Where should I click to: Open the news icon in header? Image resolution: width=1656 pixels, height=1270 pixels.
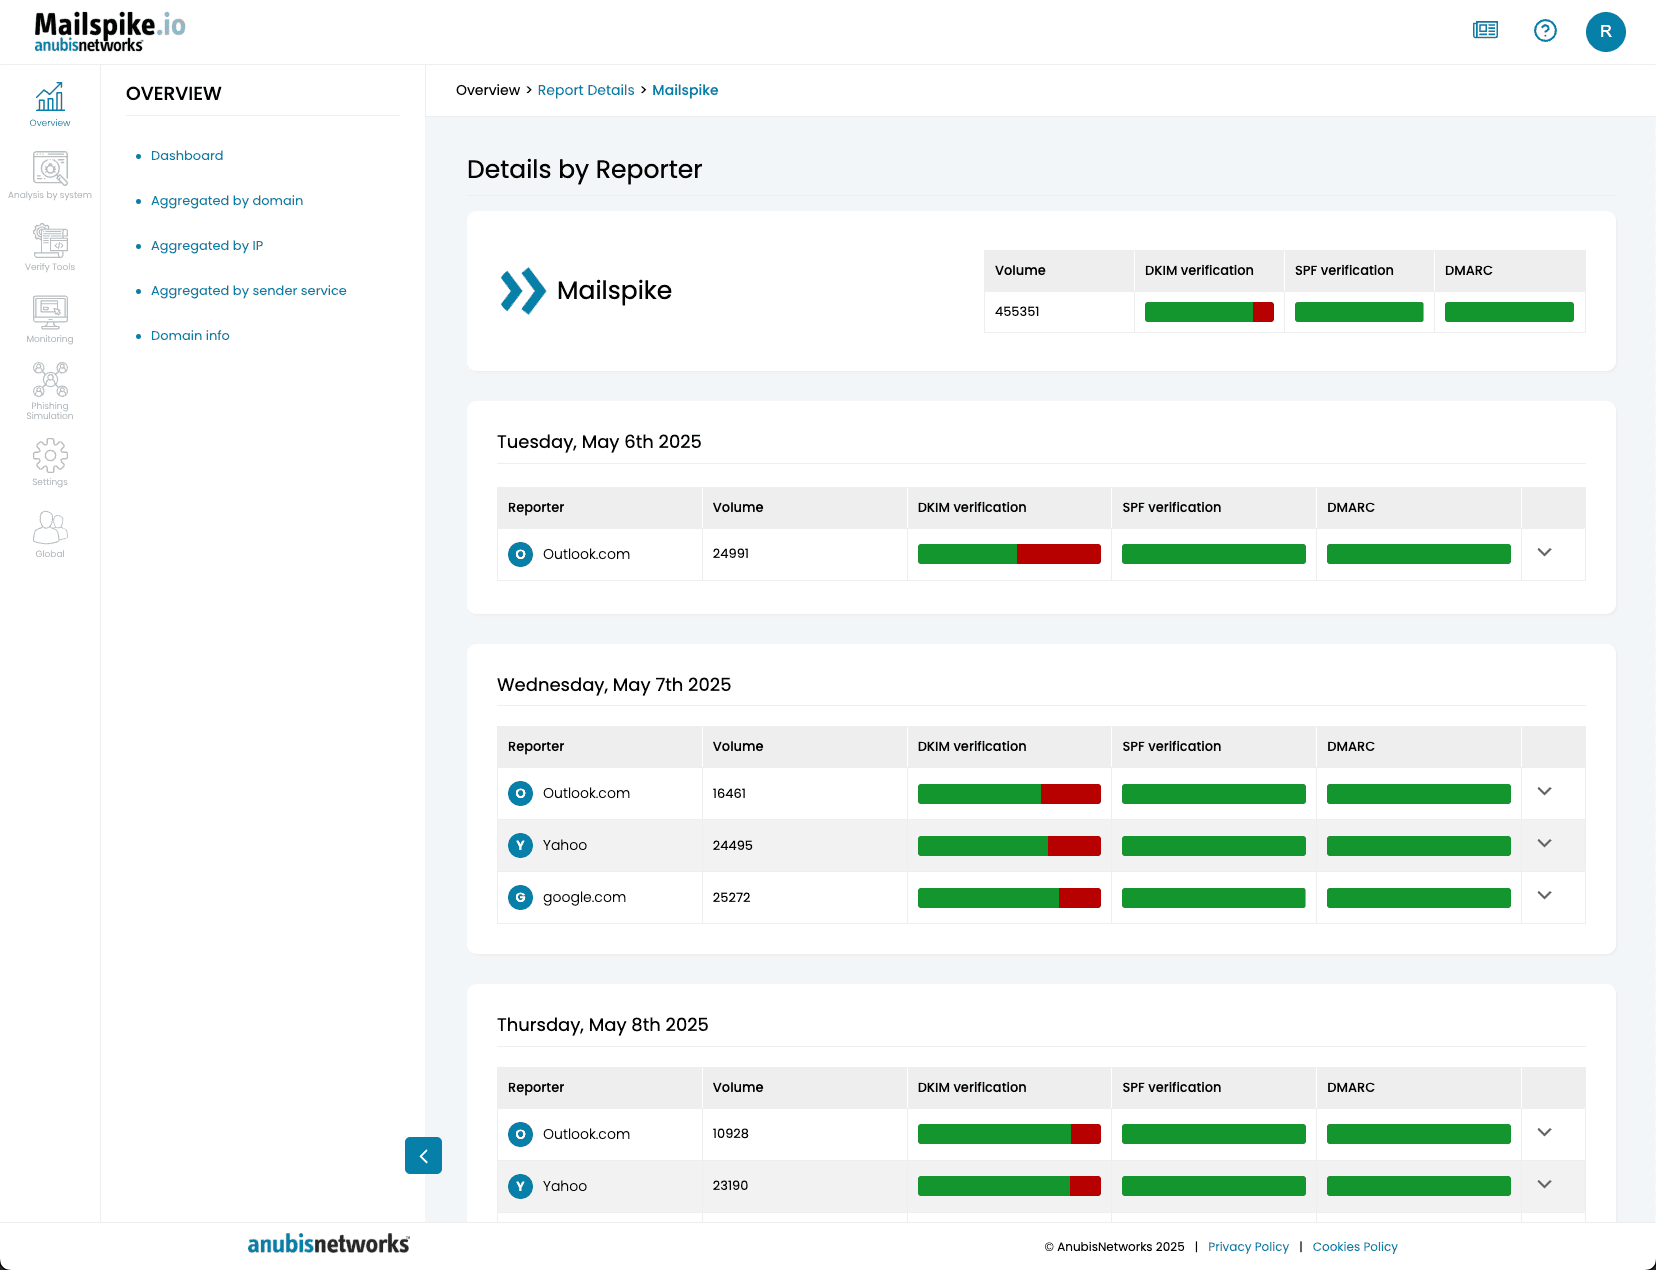point(1486,31)
